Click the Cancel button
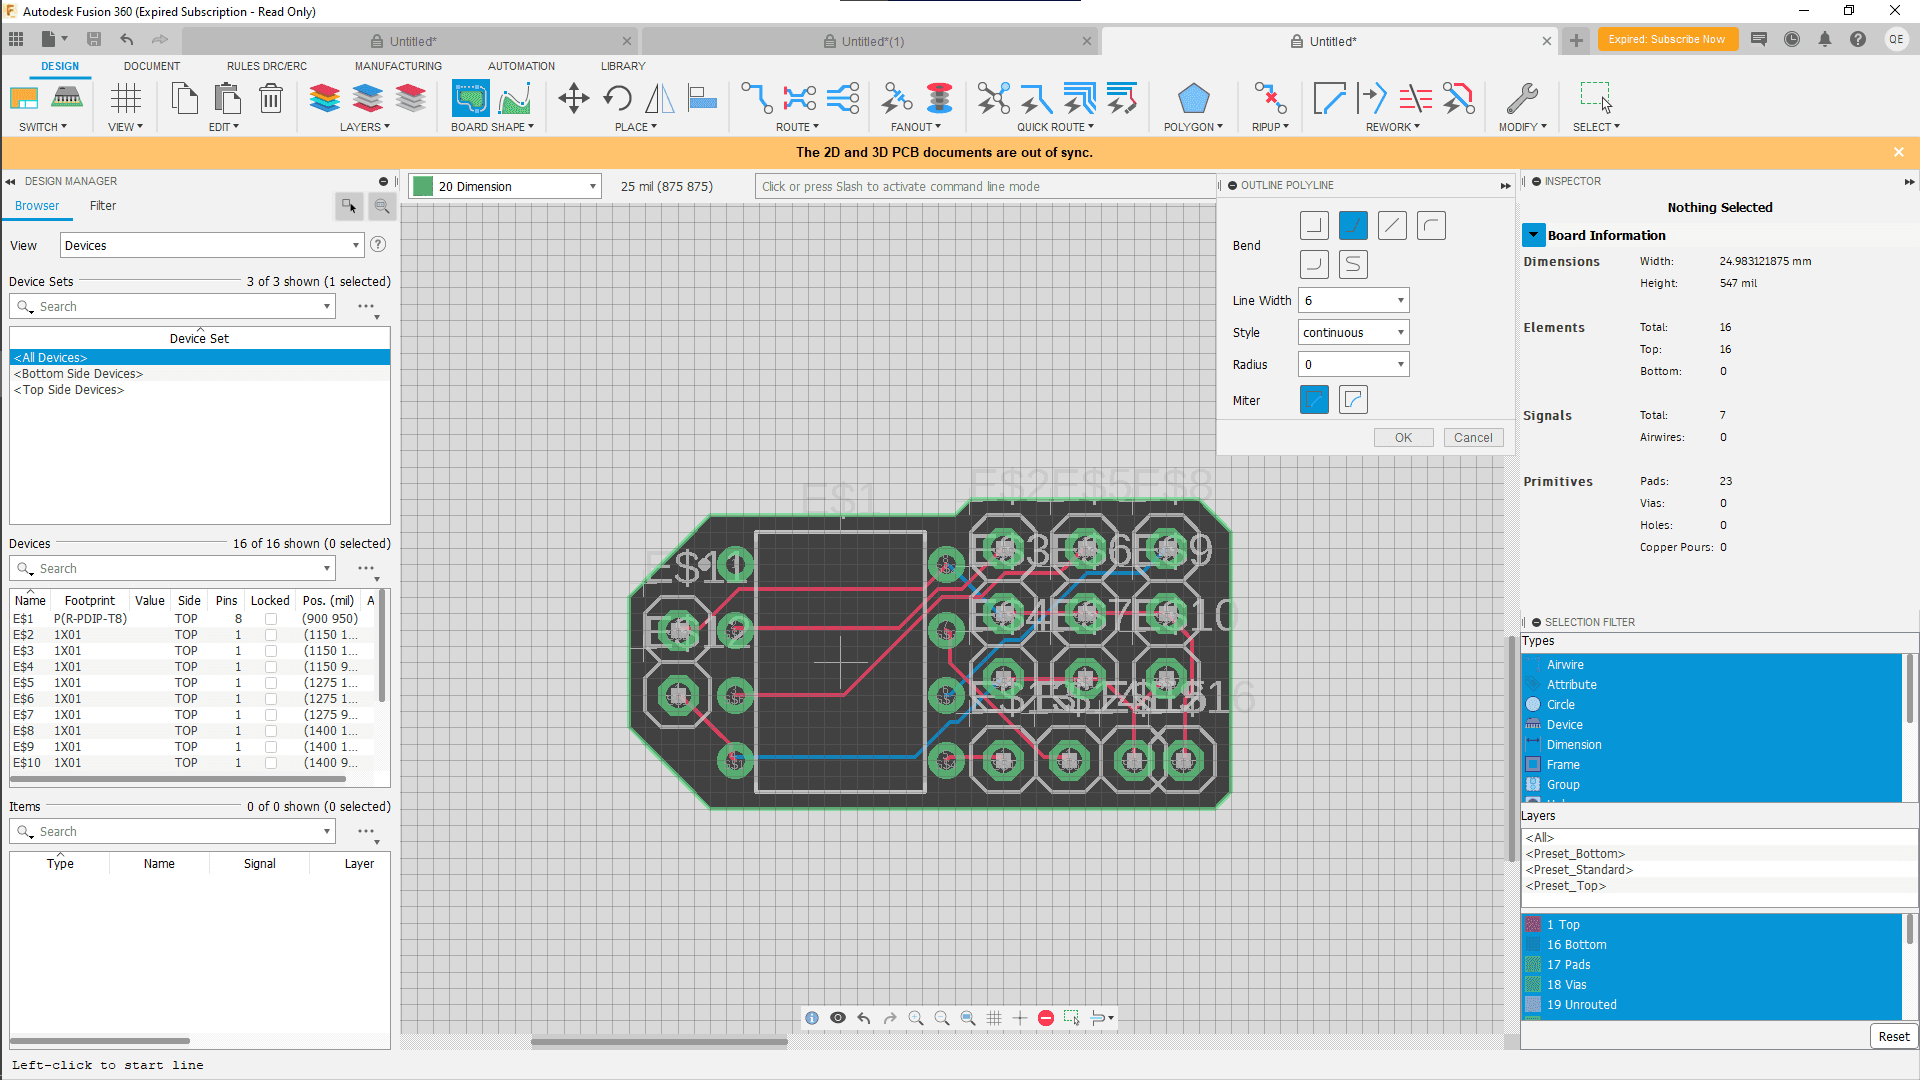 click(x=1472, y=438)
